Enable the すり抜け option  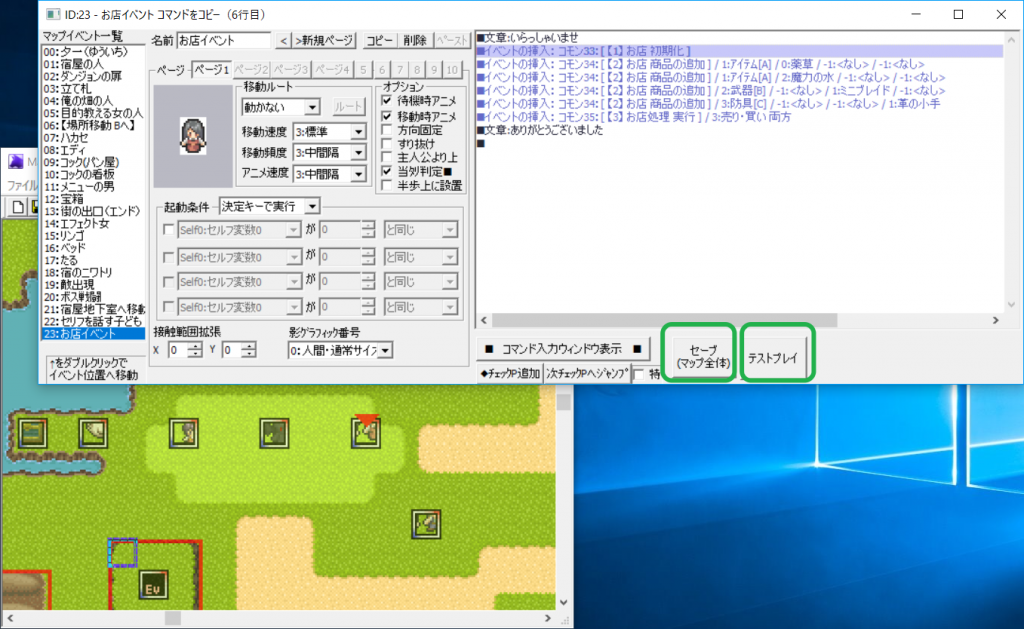tap(386, 143)
